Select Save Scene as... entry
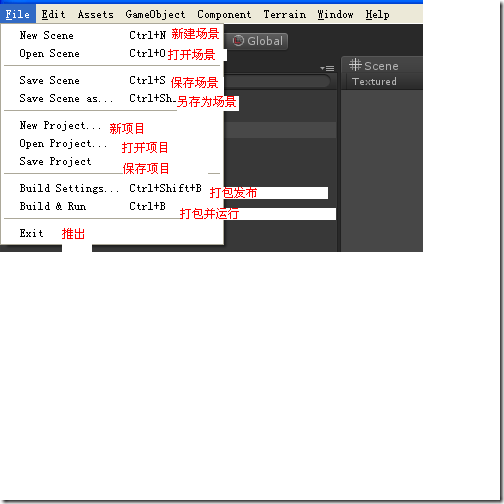This screenshot has height=504, width=504. pyautogui.click(x=112, y=98)
